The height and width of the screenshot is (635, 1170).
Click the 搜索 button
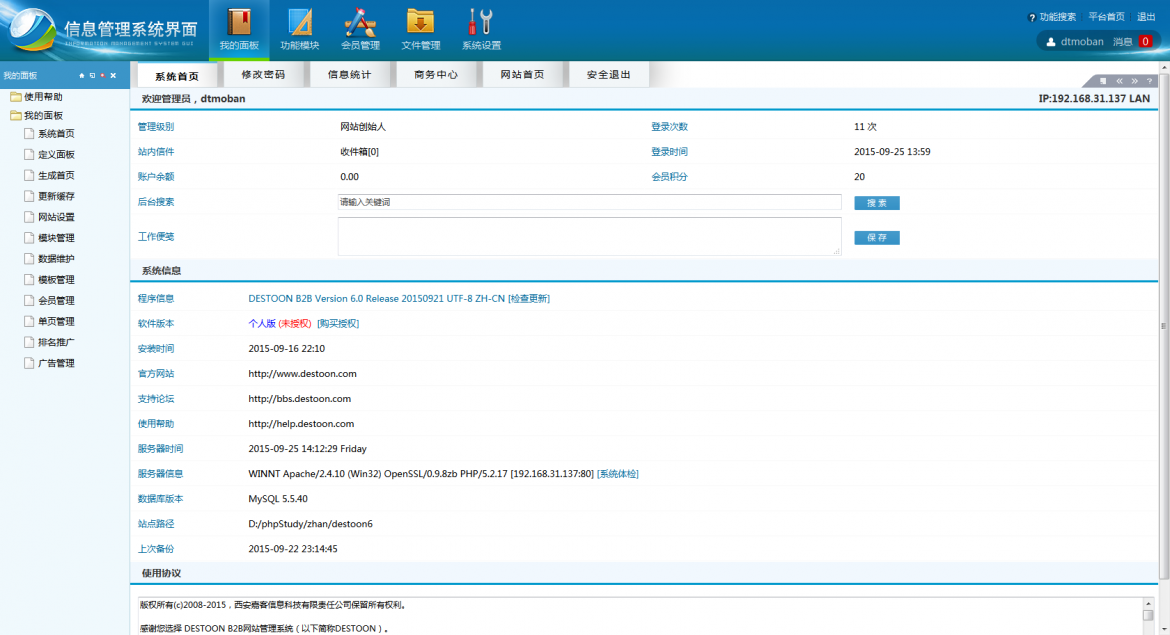876,203
